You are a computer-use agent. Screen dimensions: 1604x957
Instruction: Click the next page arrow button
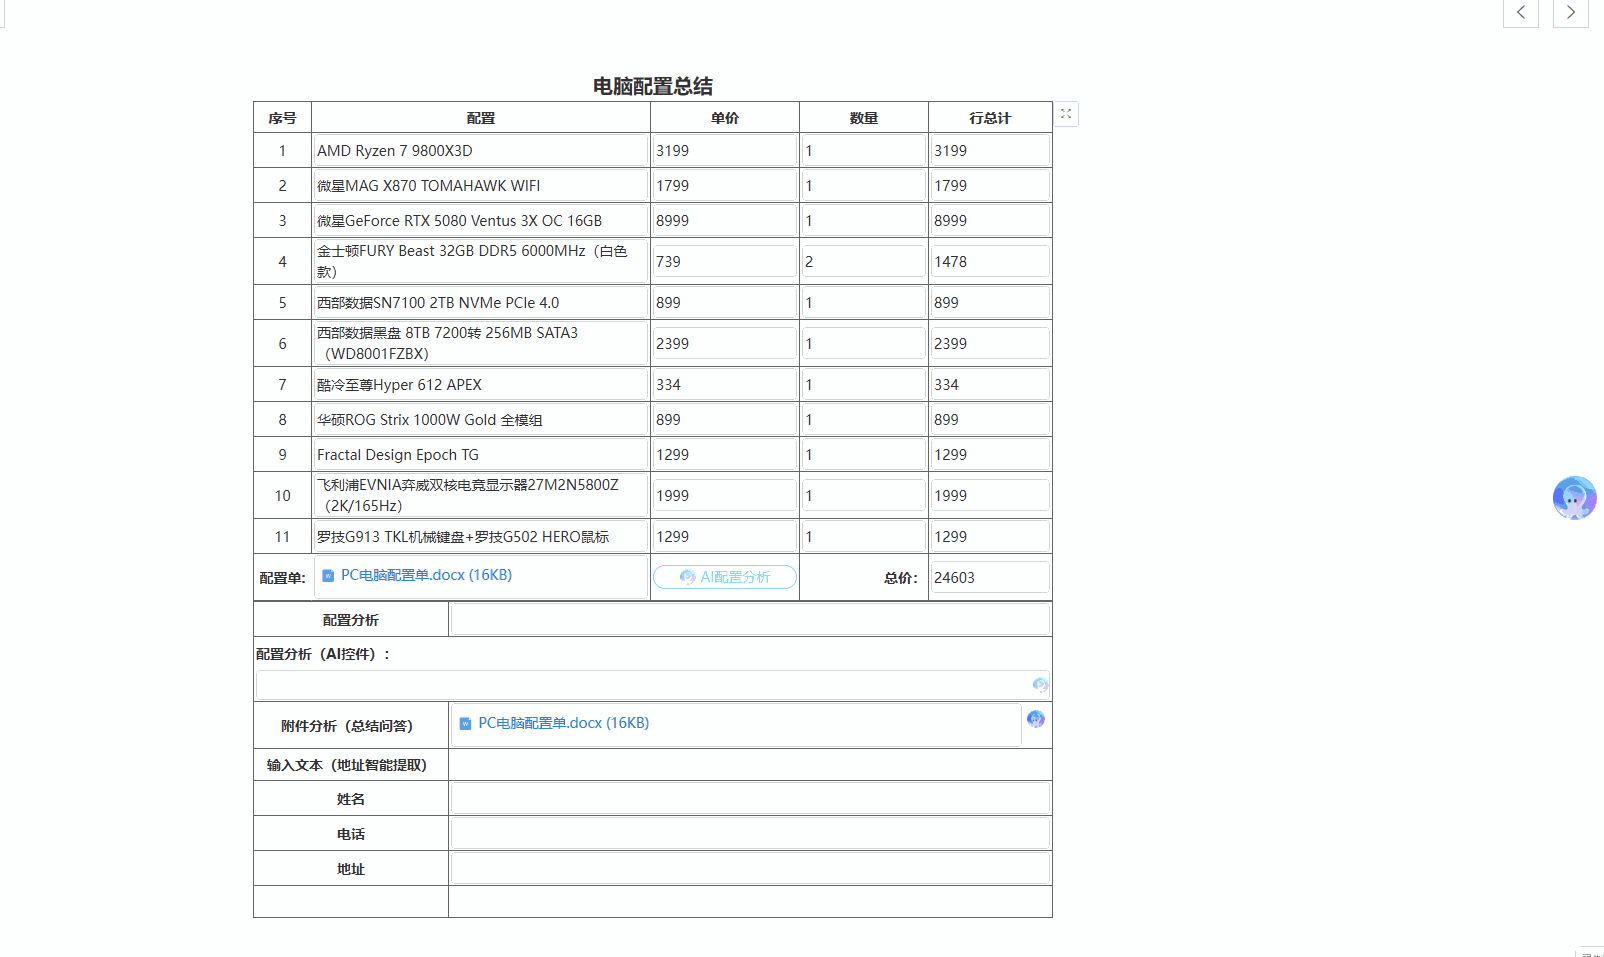(1570, 13)
